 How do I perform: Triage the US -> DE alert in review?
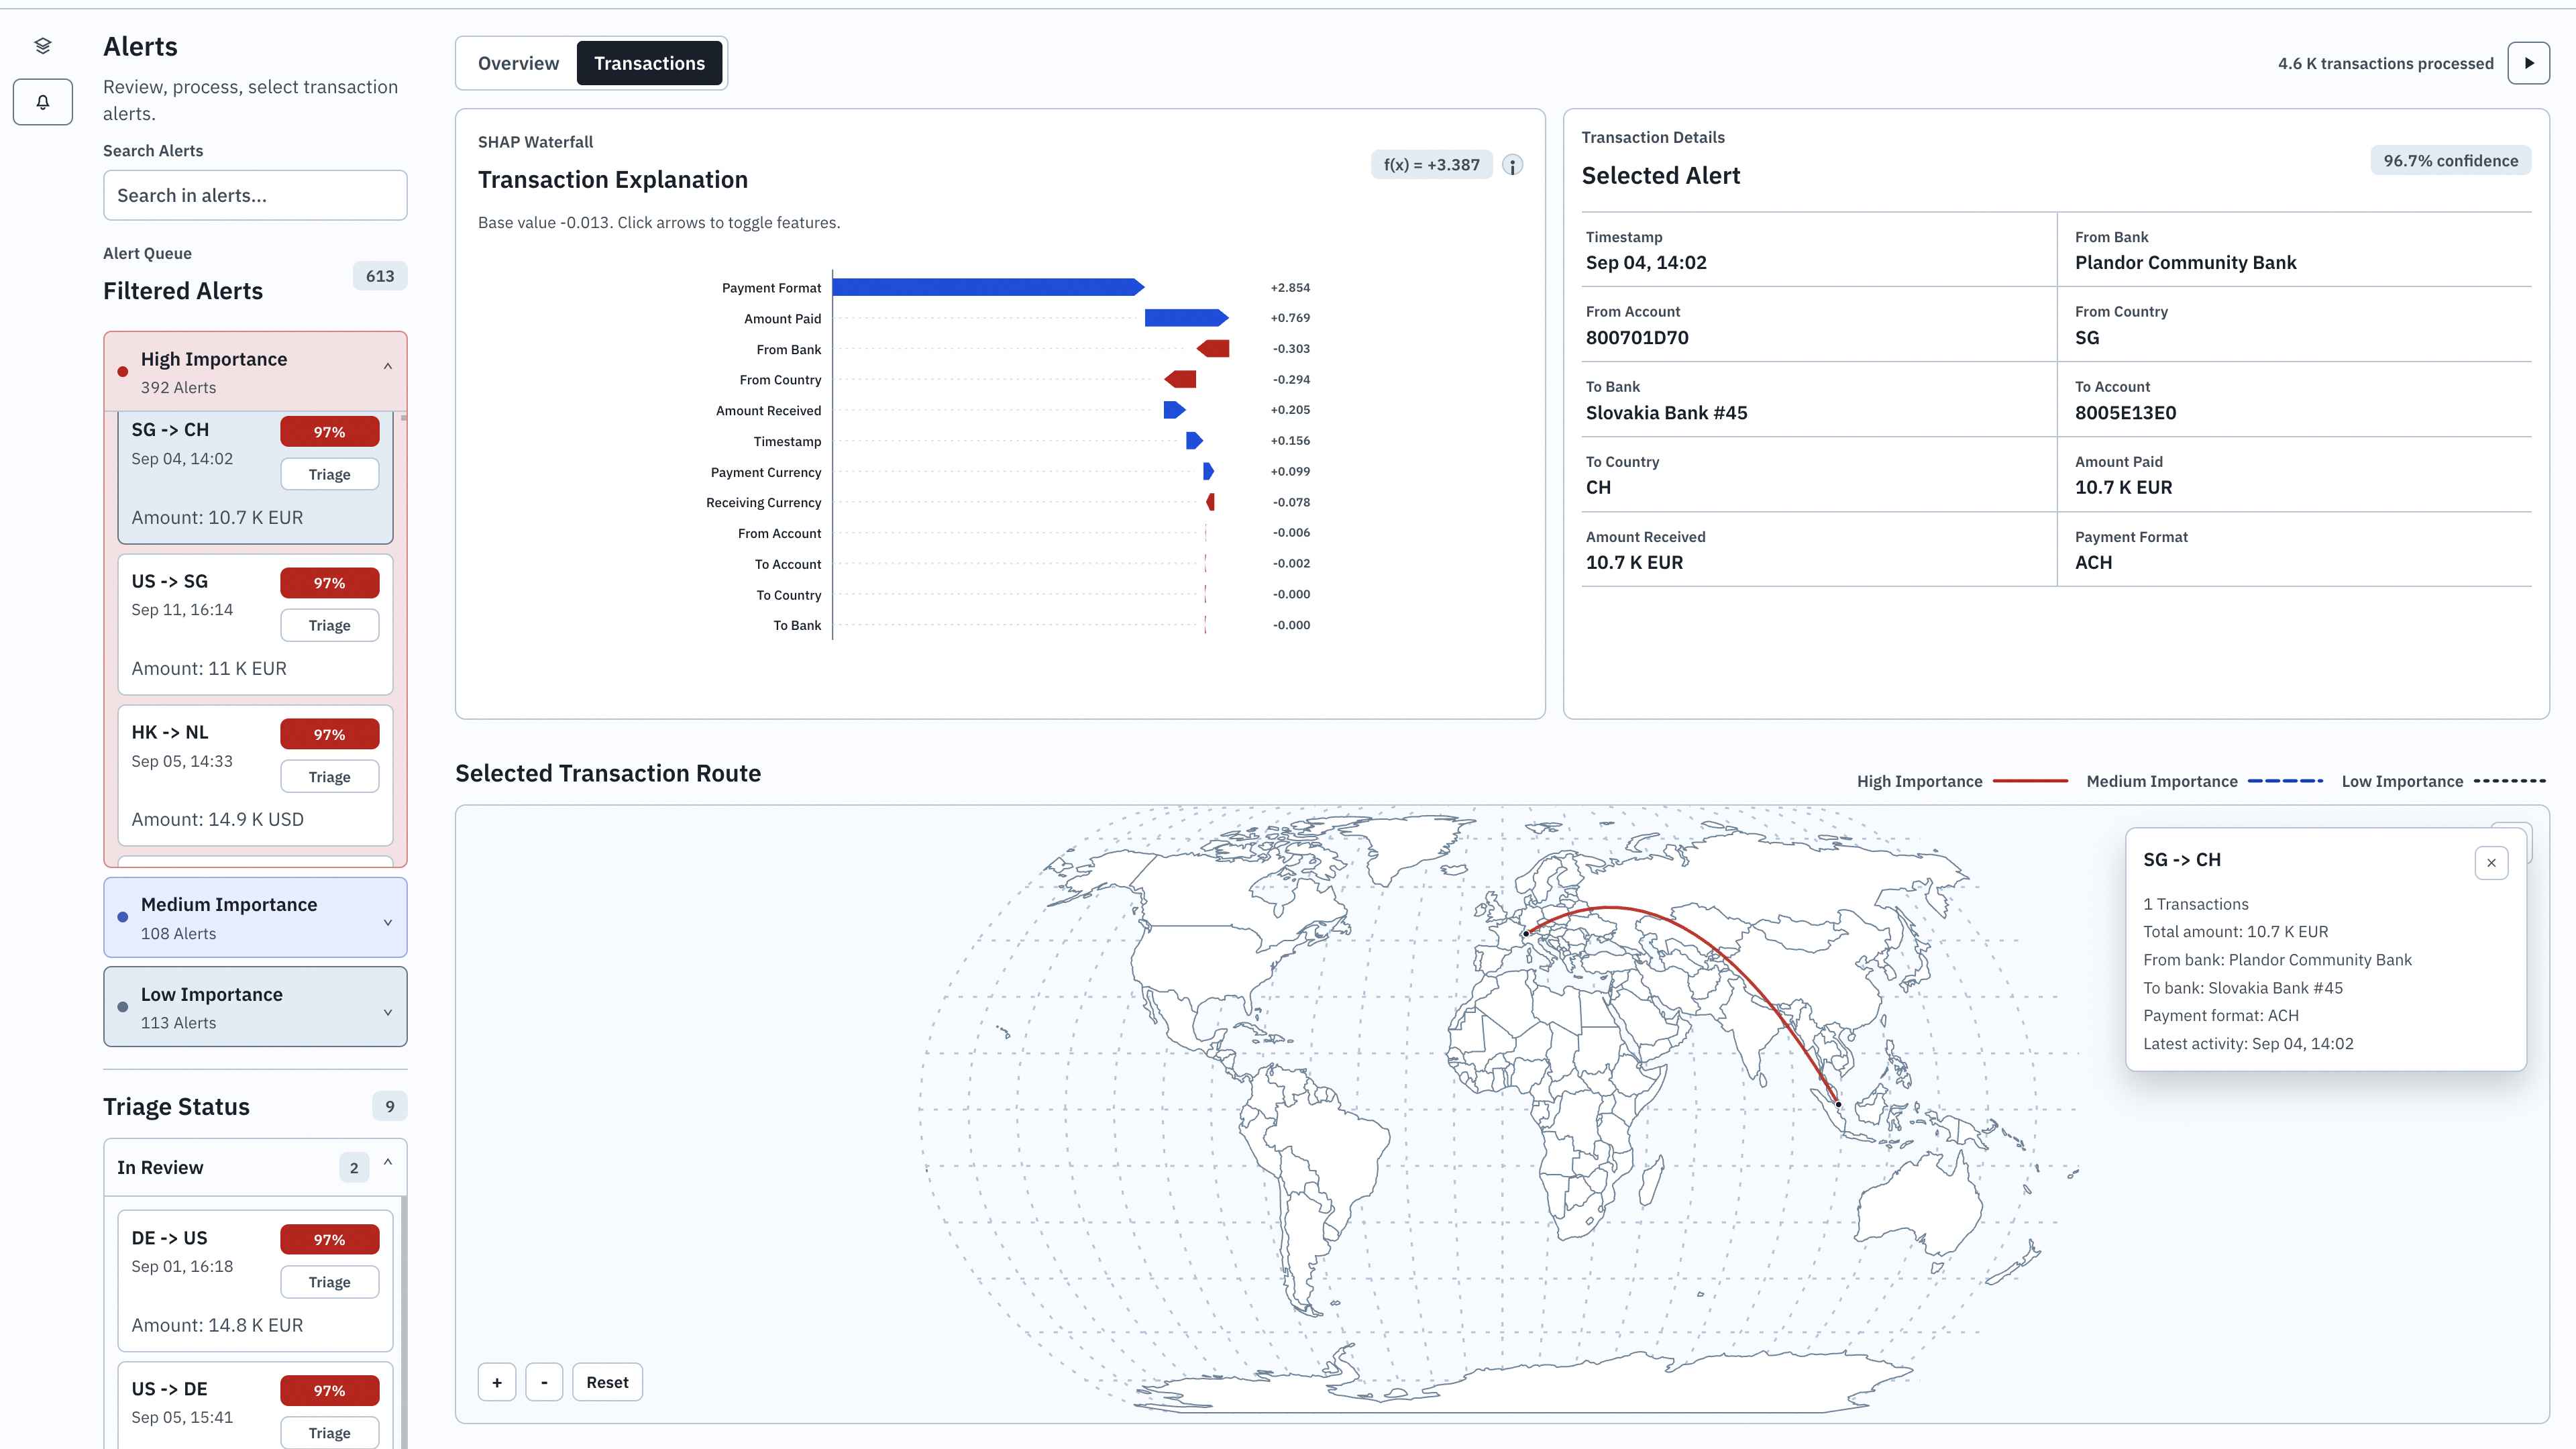329,1433
